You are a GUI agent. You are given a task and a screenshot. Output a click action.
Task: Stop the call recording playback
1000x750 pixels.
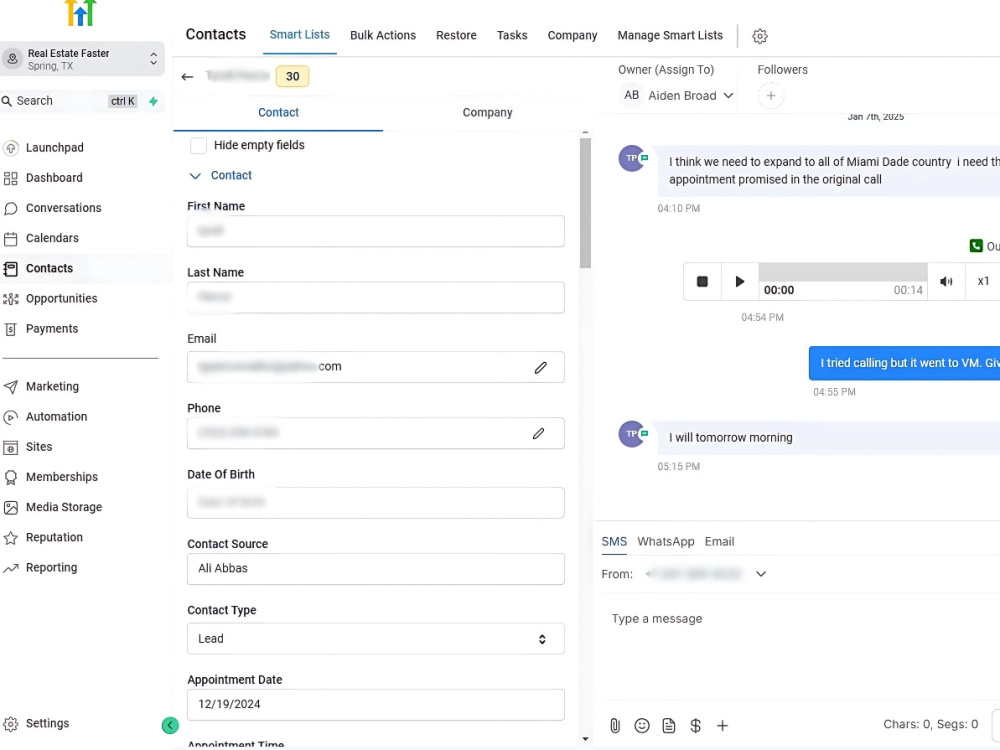coord(702,281)
